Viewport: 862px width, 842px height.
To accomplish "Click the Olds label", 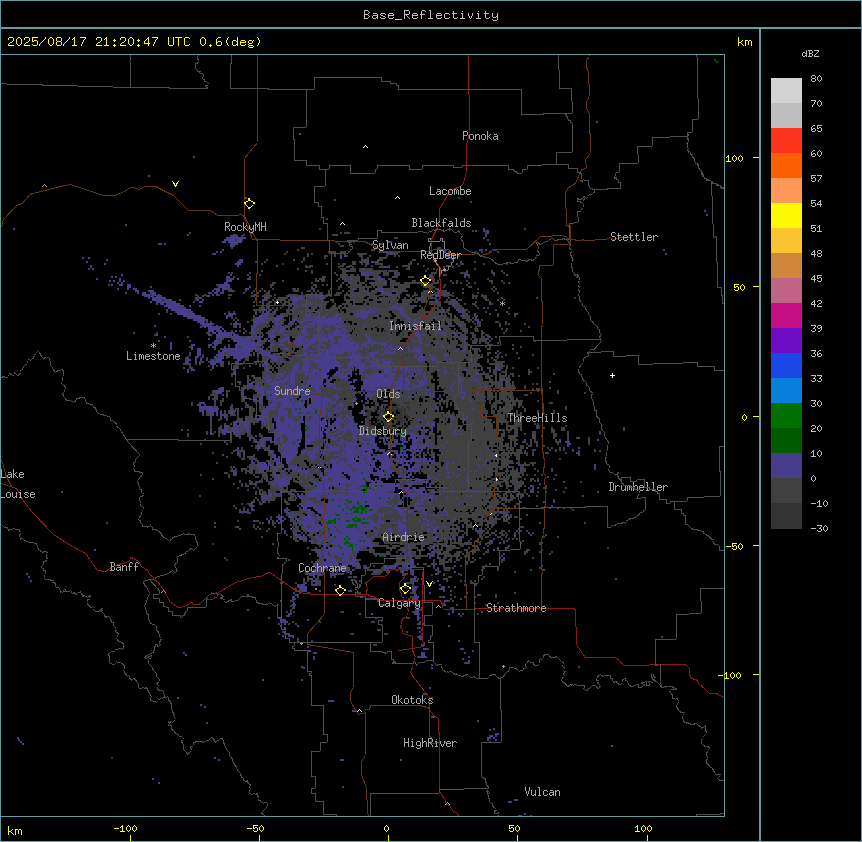I will click(x=388, y=394).
